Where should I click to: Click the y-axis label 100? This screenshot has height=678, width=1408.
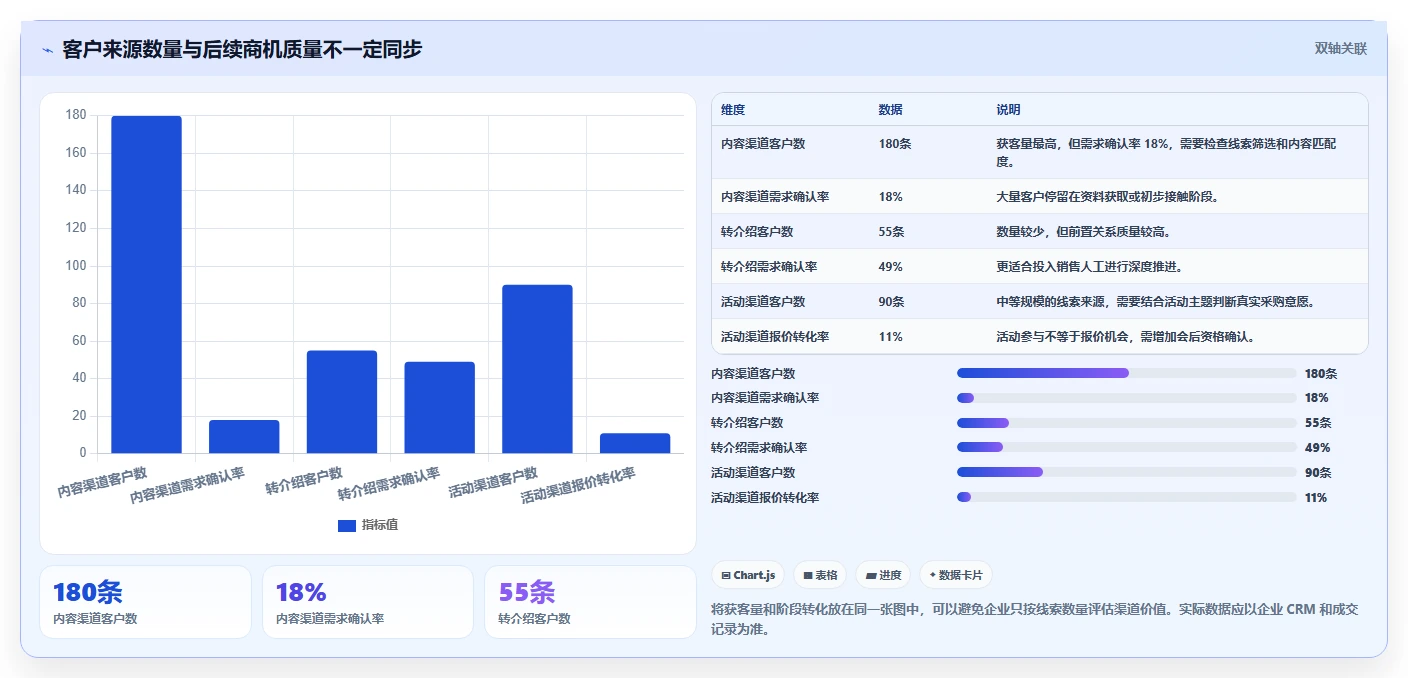point(76,266)
